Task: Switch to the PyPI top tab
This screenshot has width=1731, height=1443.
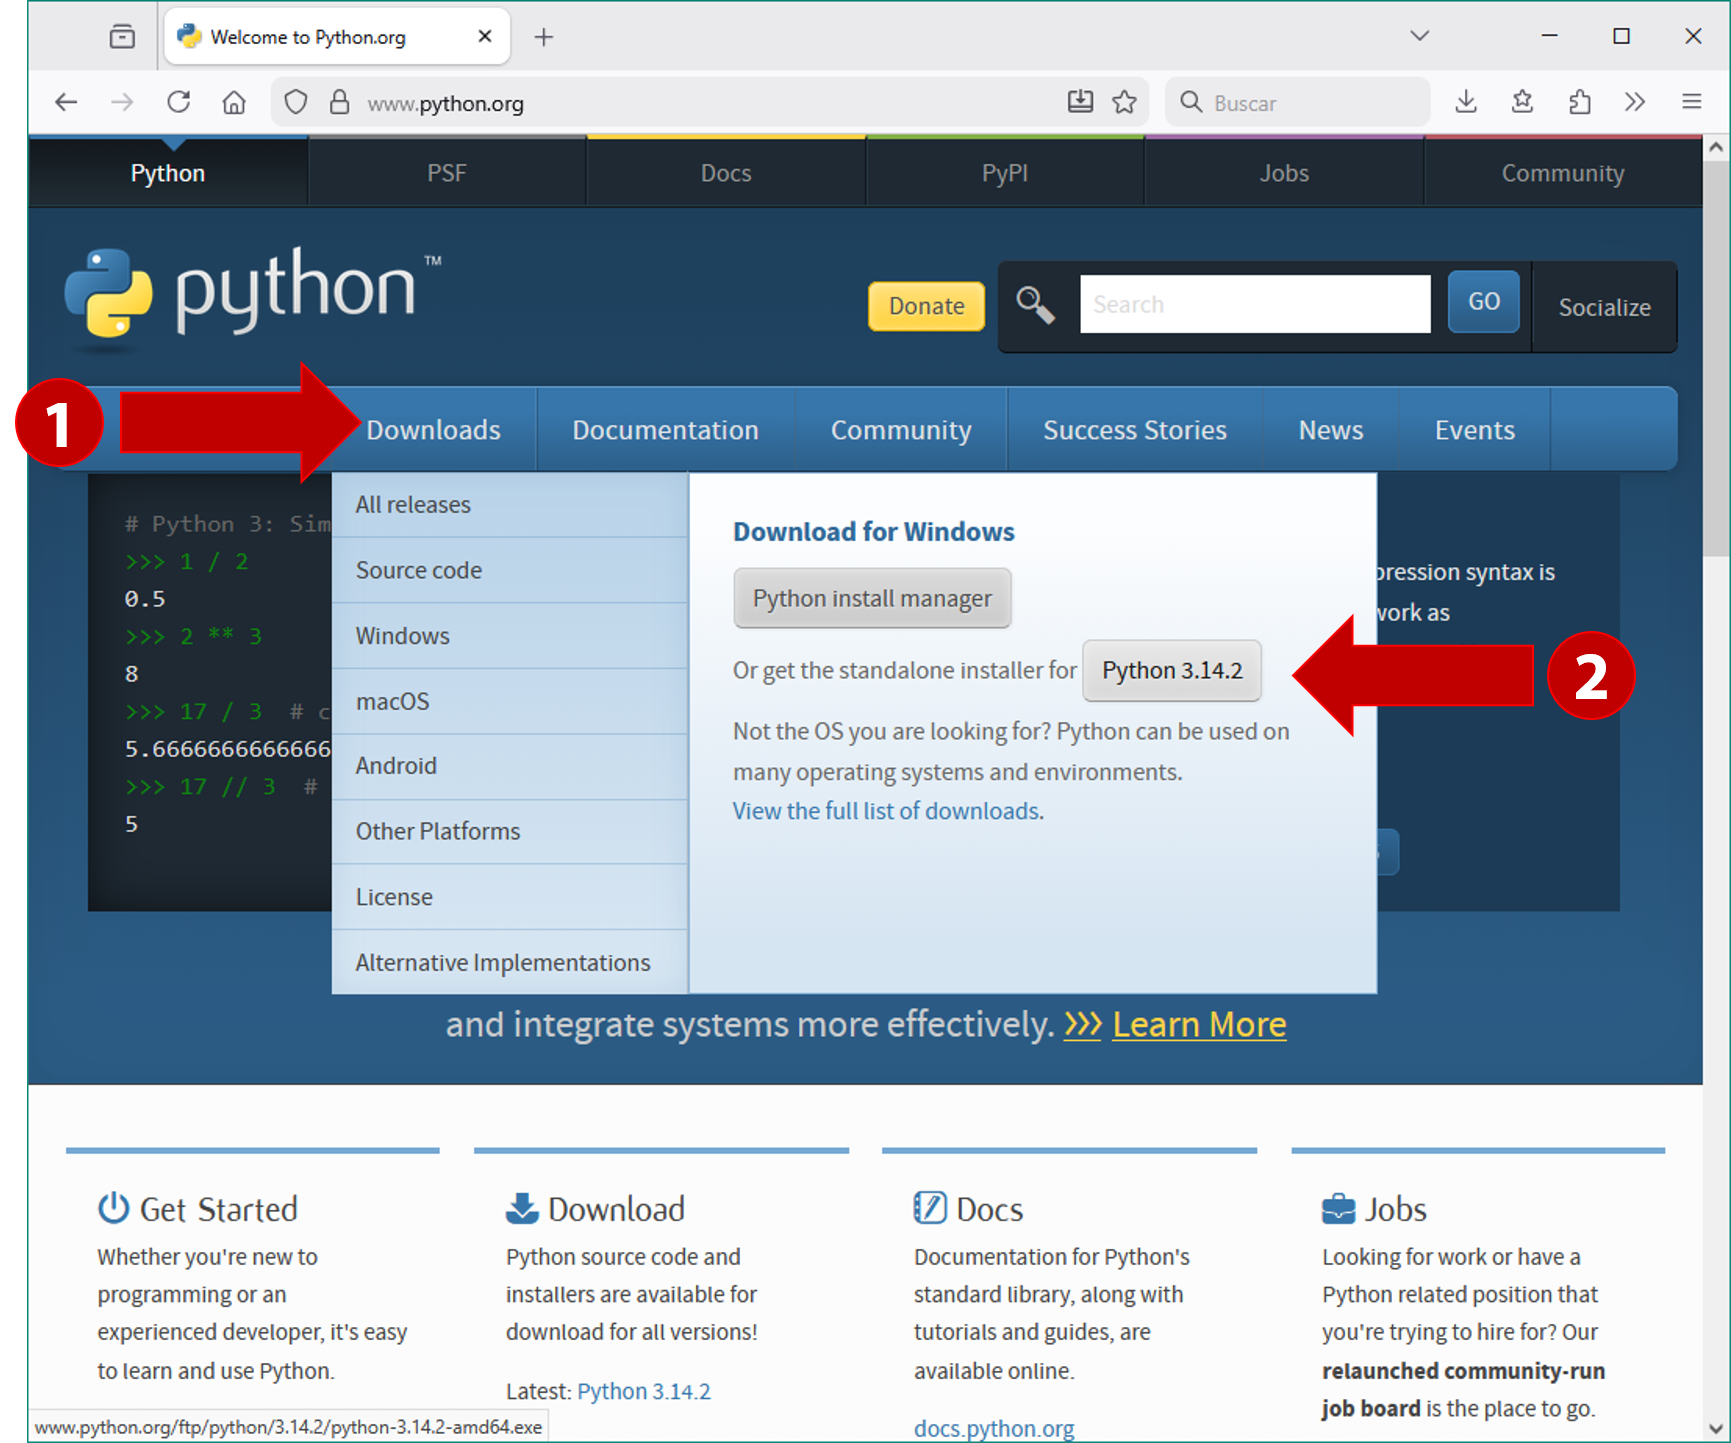Action: tap(1005, 173)
